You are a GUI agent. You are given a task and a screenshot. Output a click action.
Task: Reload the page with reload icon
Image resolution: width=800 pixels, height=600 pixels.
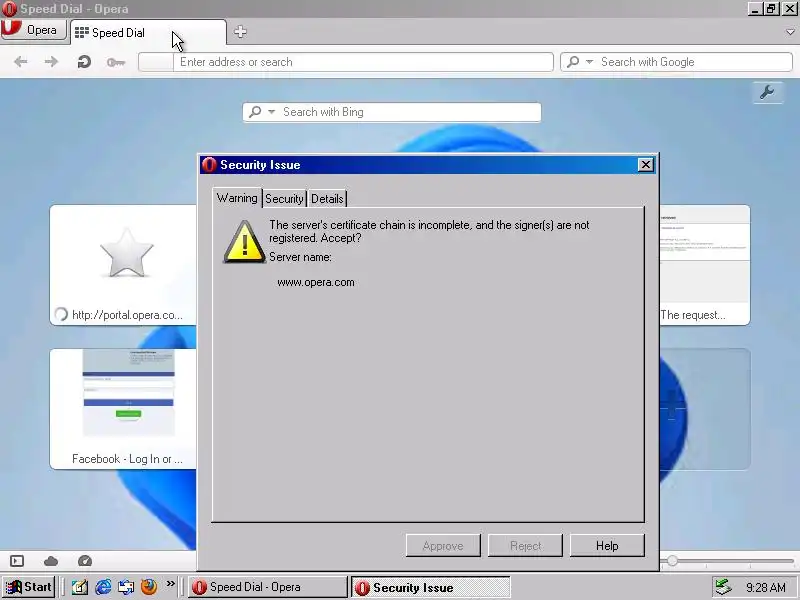[x=84, y=62]
